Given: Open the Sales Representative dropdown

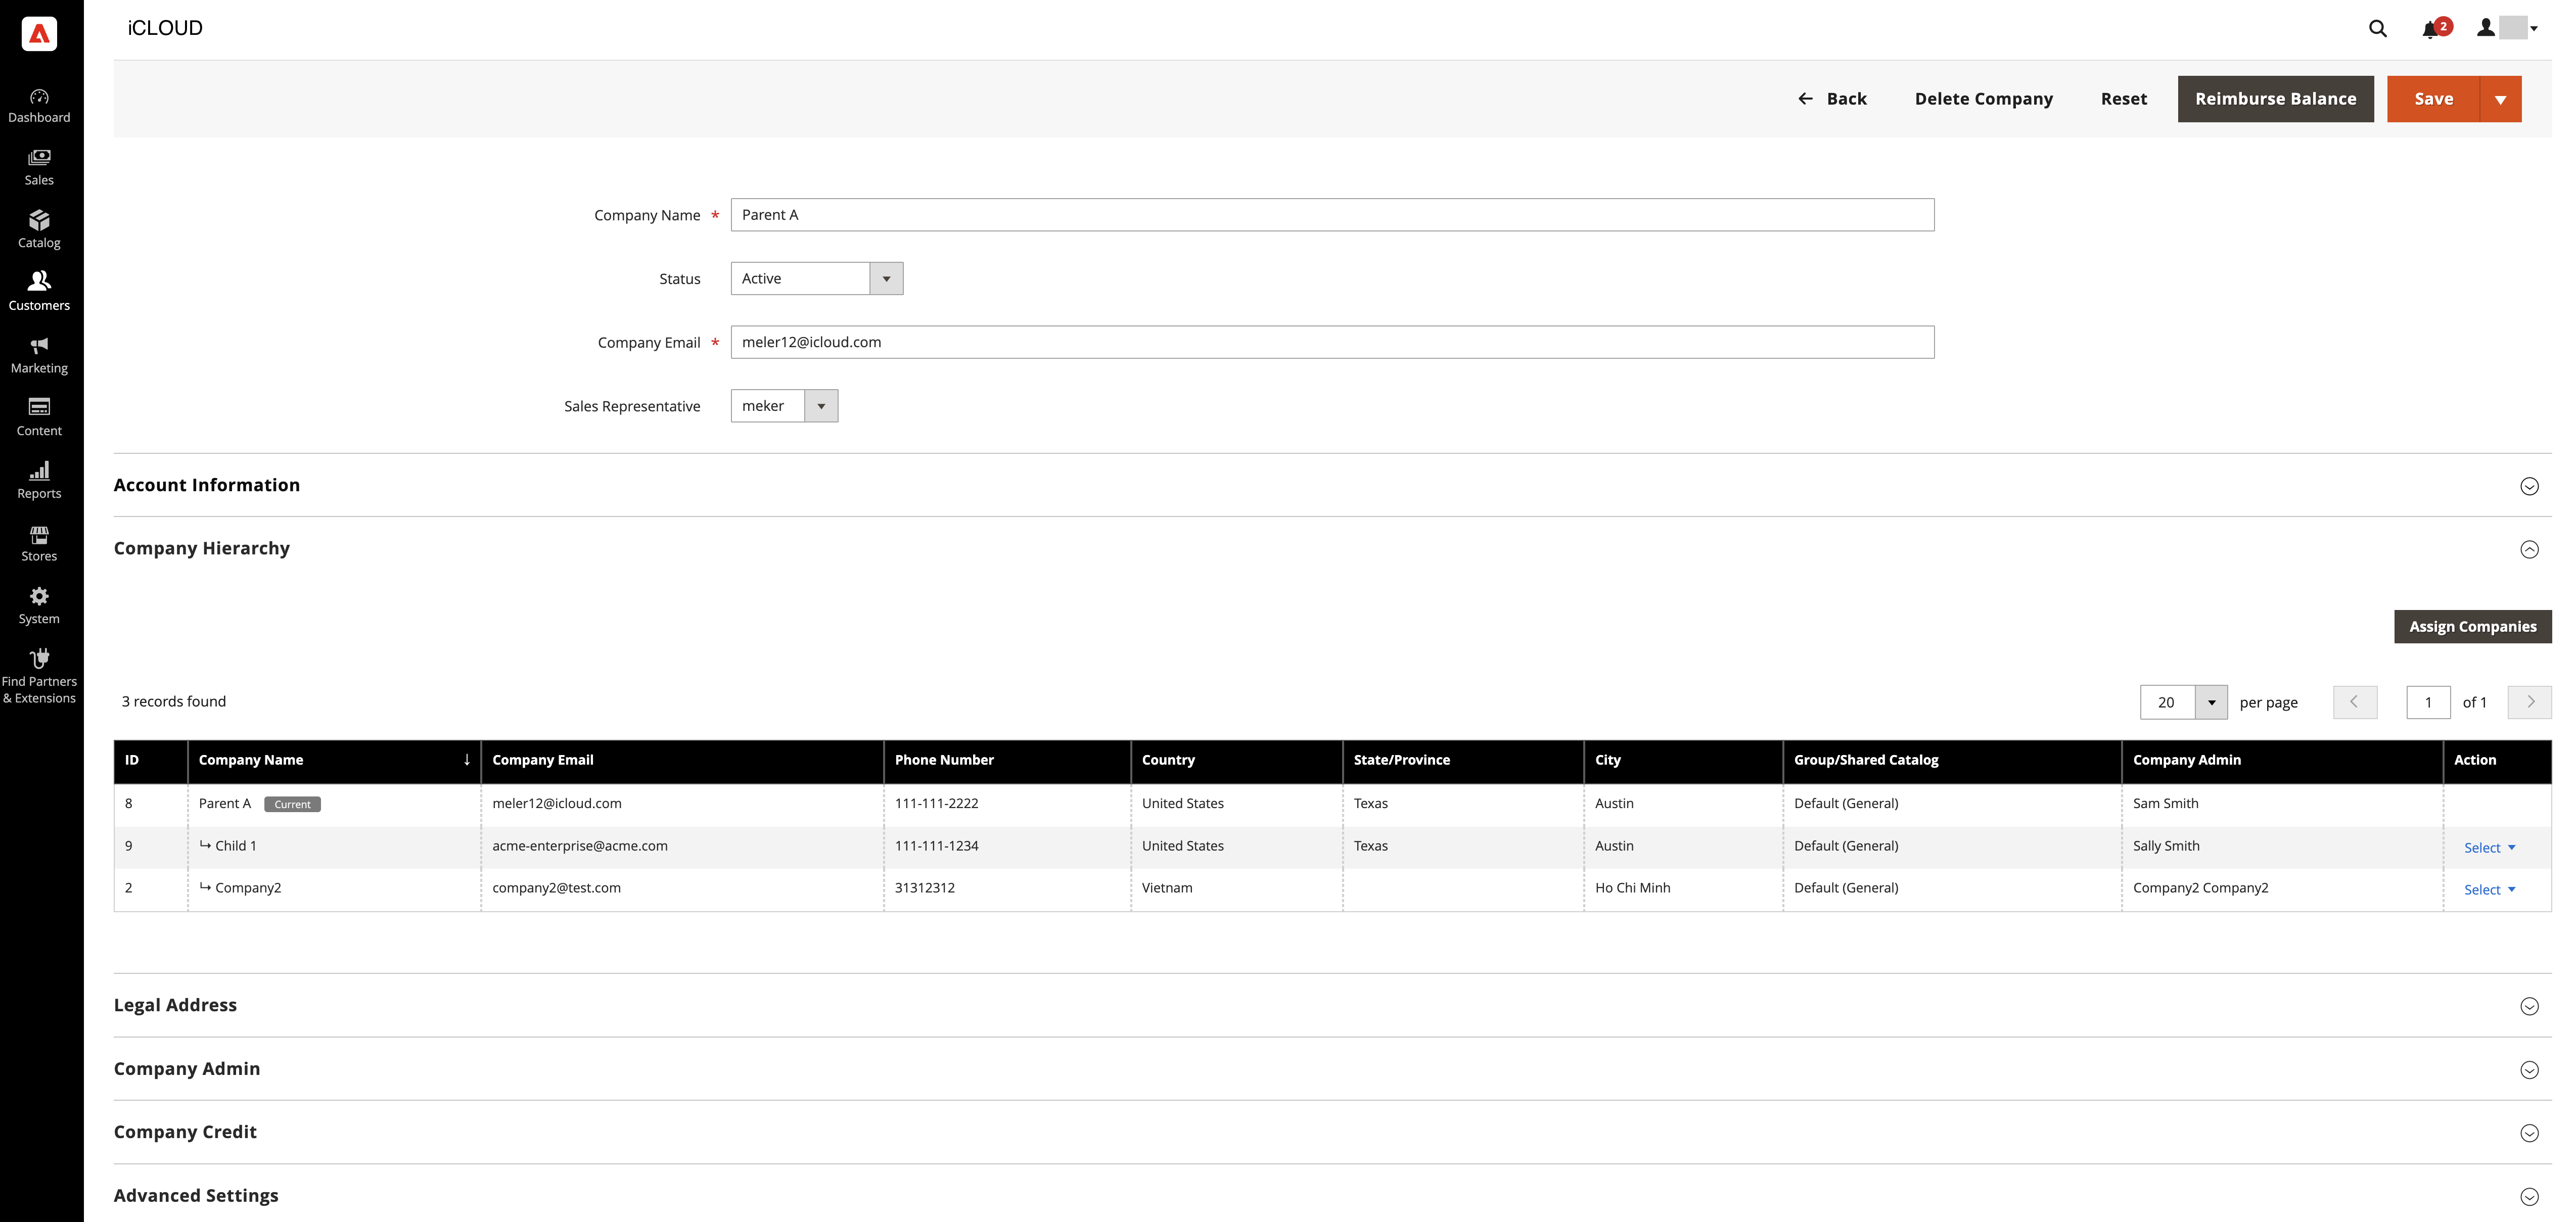Looking at the screenshot, I should (784, 406).
